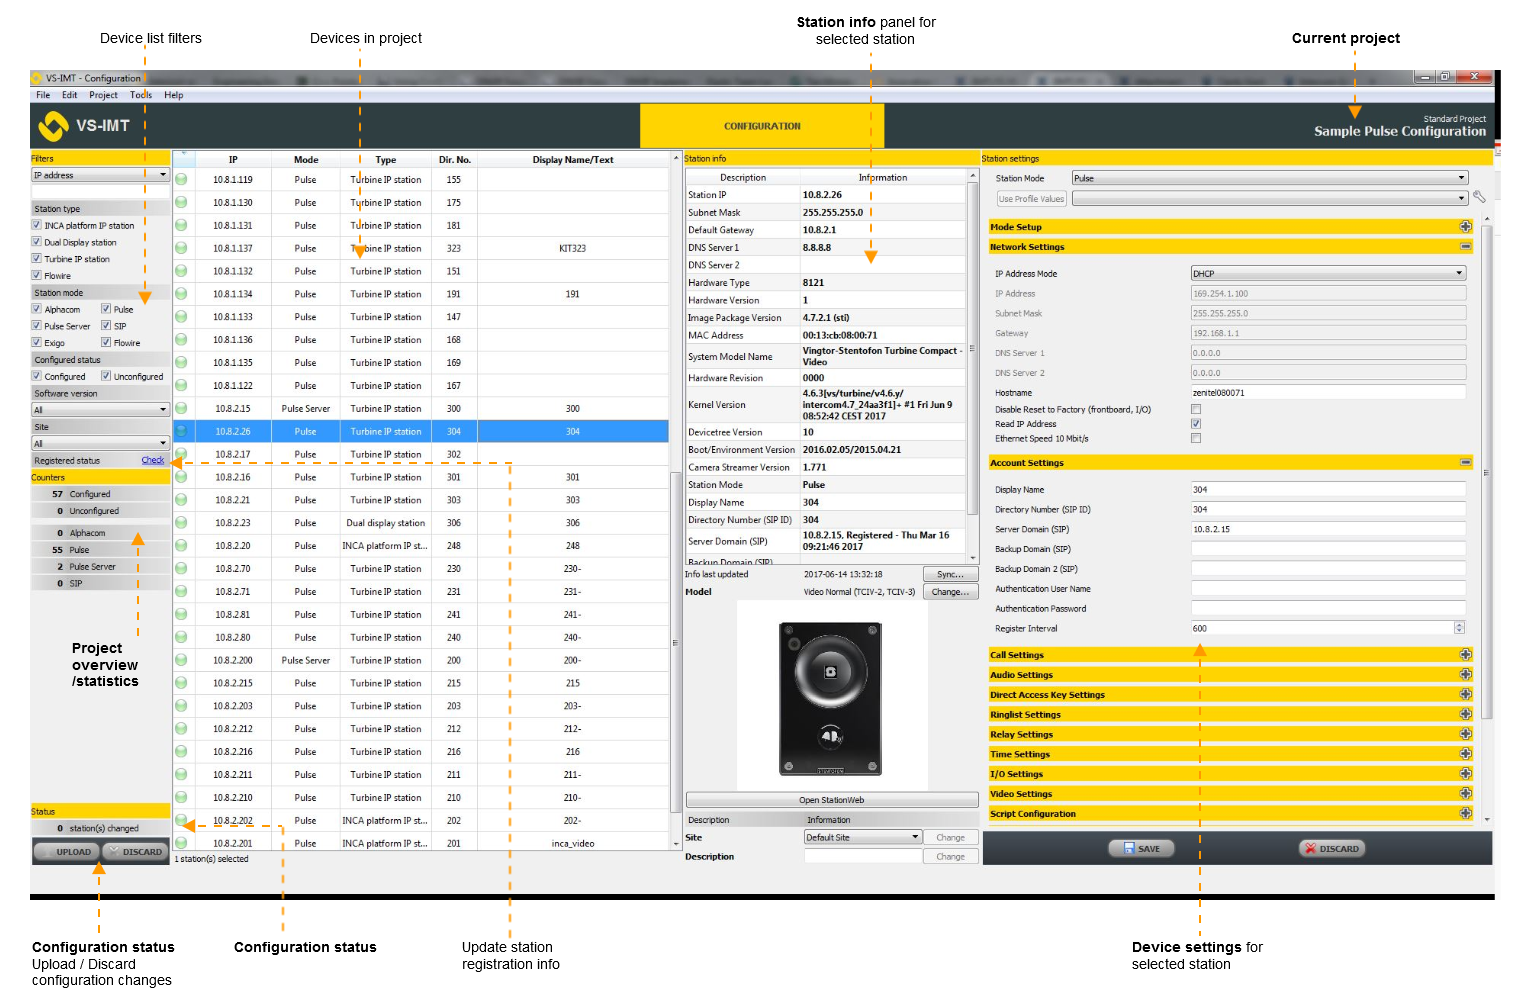Screen dimensions: 1520x1008
Task: Collapse Network Settings with minus icon
Action: [1465, 247]
